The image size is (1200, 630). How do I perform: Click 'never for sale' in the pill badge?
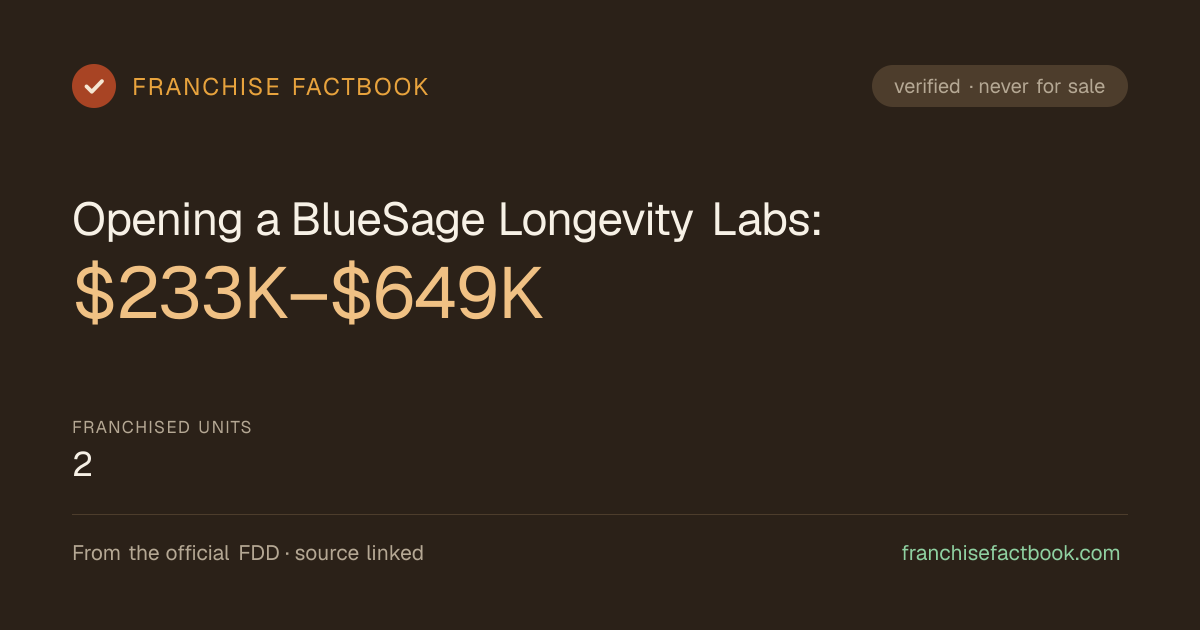point(1042,86)
